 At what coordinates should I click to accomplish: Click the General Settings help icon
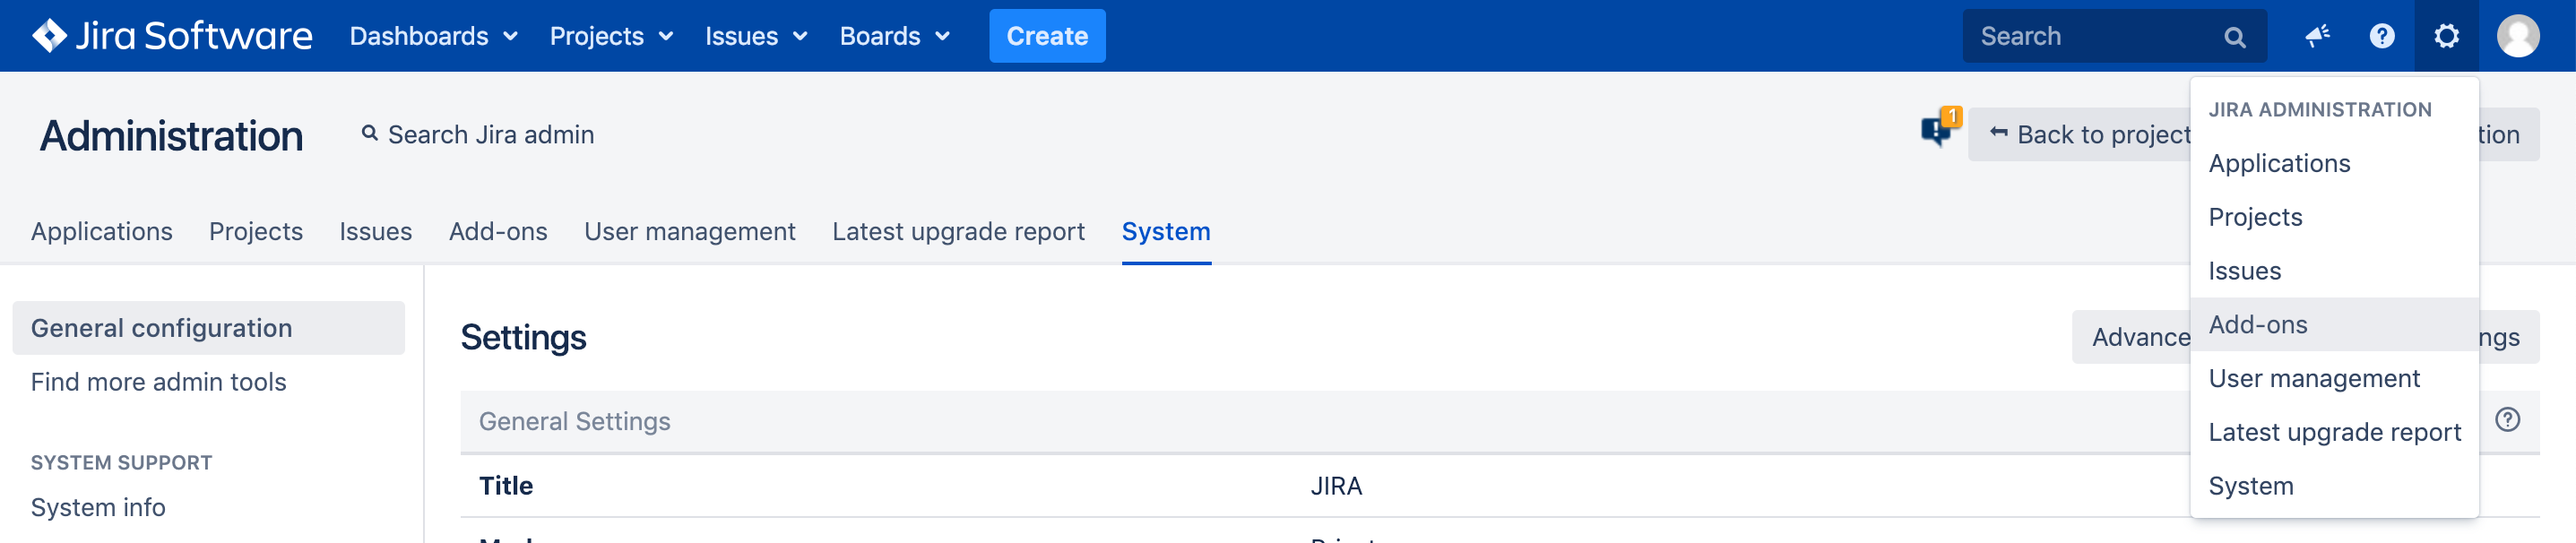click(x=2507, y=420)
